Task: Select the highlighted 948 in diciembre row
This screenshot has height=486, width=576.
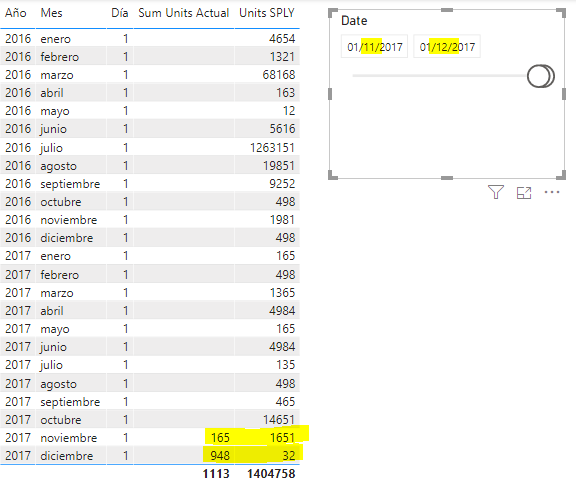Action: [x=220, y=456]
